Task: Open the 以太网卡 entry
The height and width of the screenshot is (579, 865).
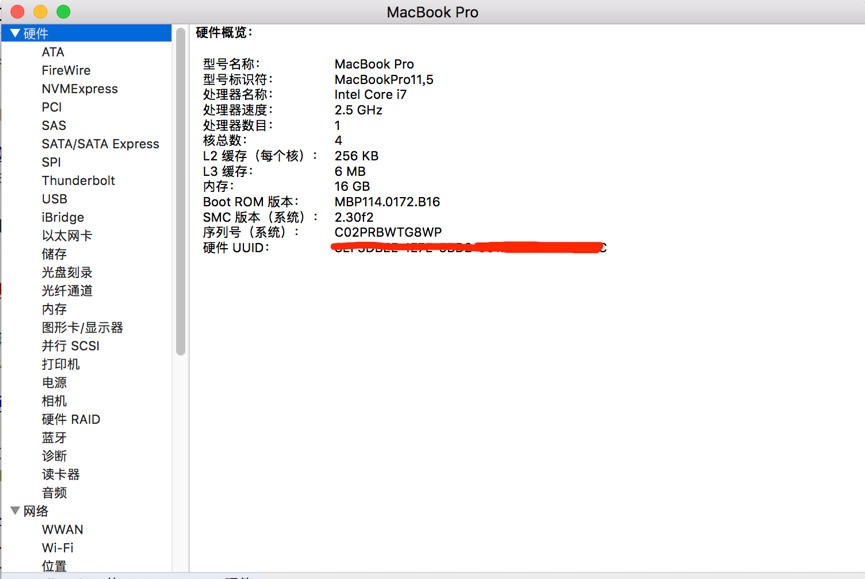Action: tap(67, 235)
